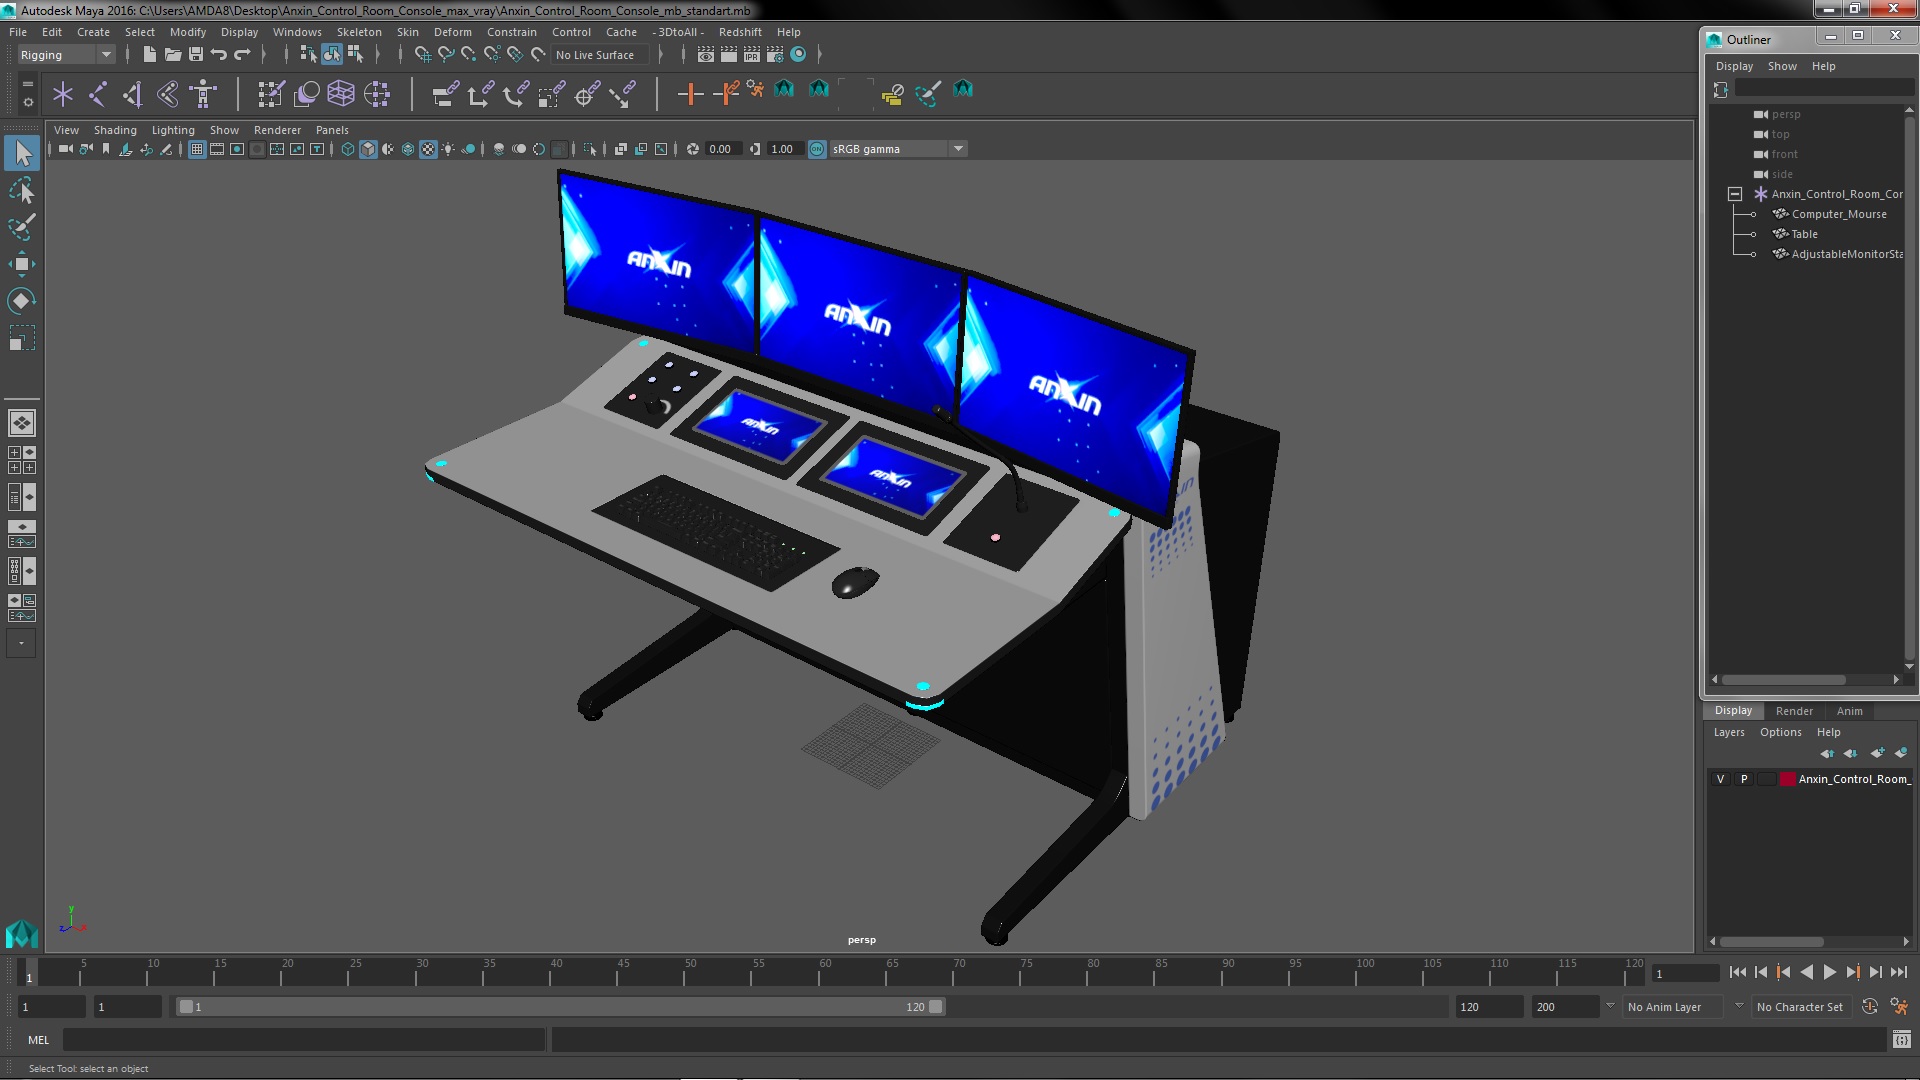This screenshot has width=1920, height=1080.
Task: Switch to the Anim layer tab
Action: coord(1849,711)
